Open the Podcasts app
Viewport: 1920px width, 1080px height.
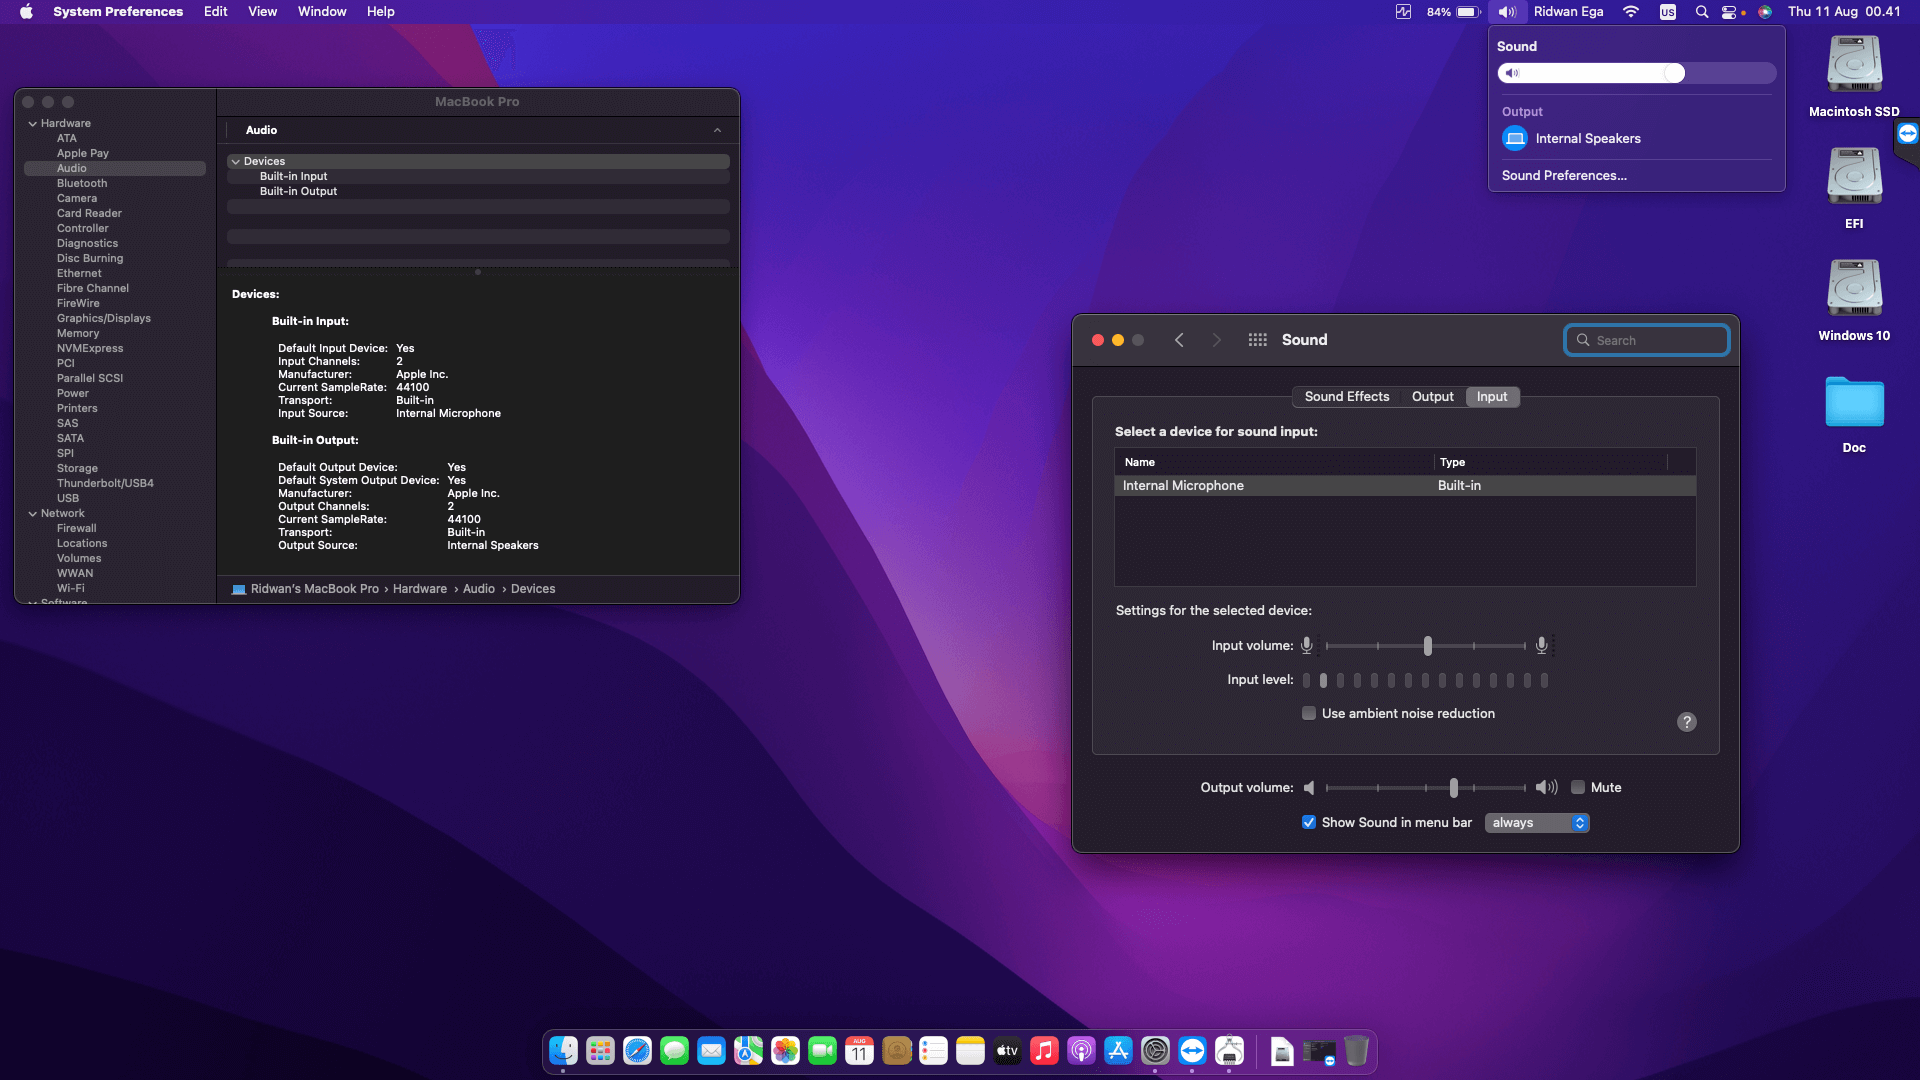point(1081,1051)
